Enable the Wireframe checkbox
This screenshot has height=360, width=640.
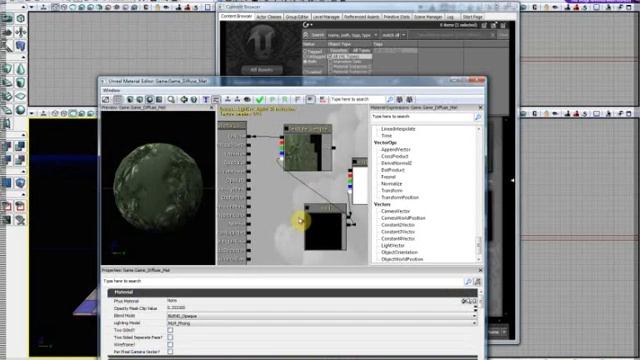click(170, 345)
